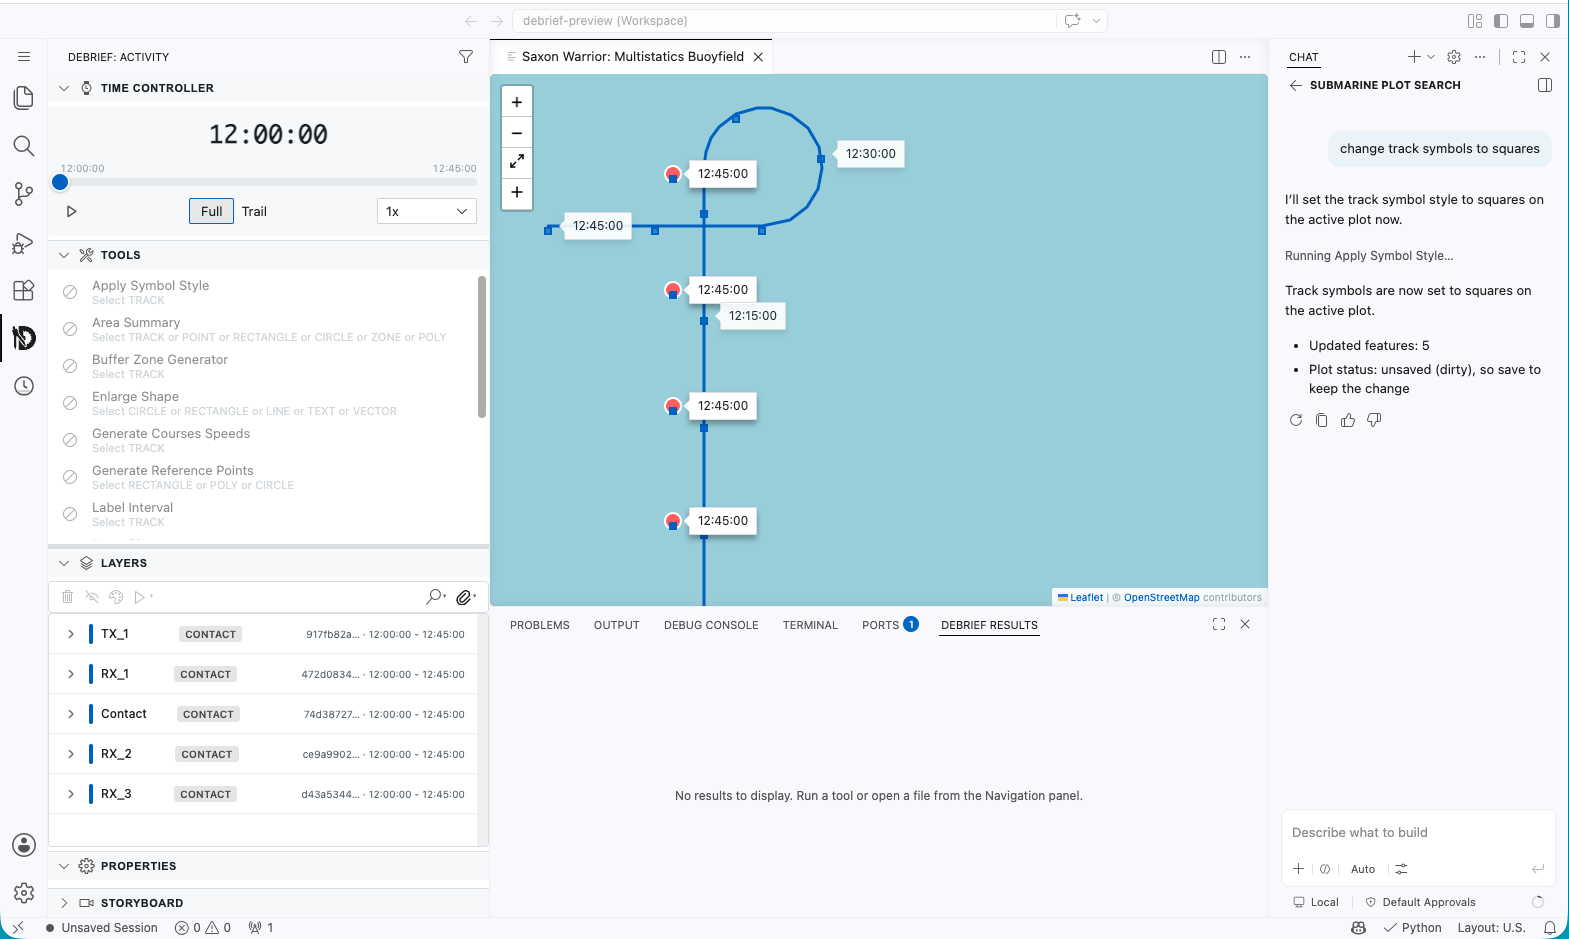The width and height of the screenshot is (1569, 939).
Task: Zoom out on the map
Action: coord(517,133)
